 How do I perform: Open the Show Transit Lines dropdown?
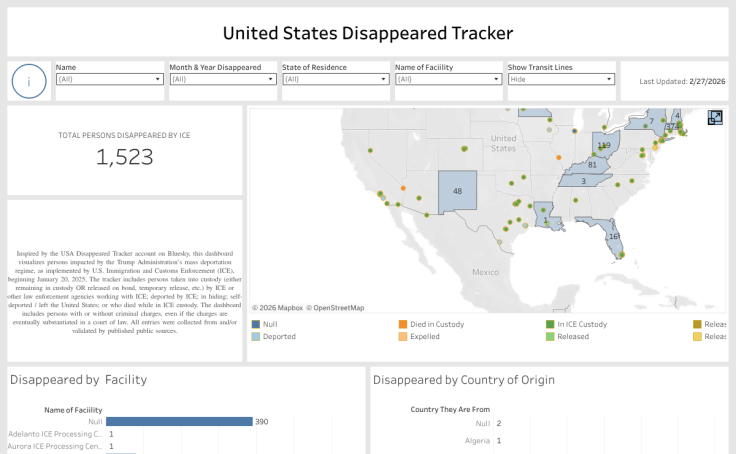561,79
